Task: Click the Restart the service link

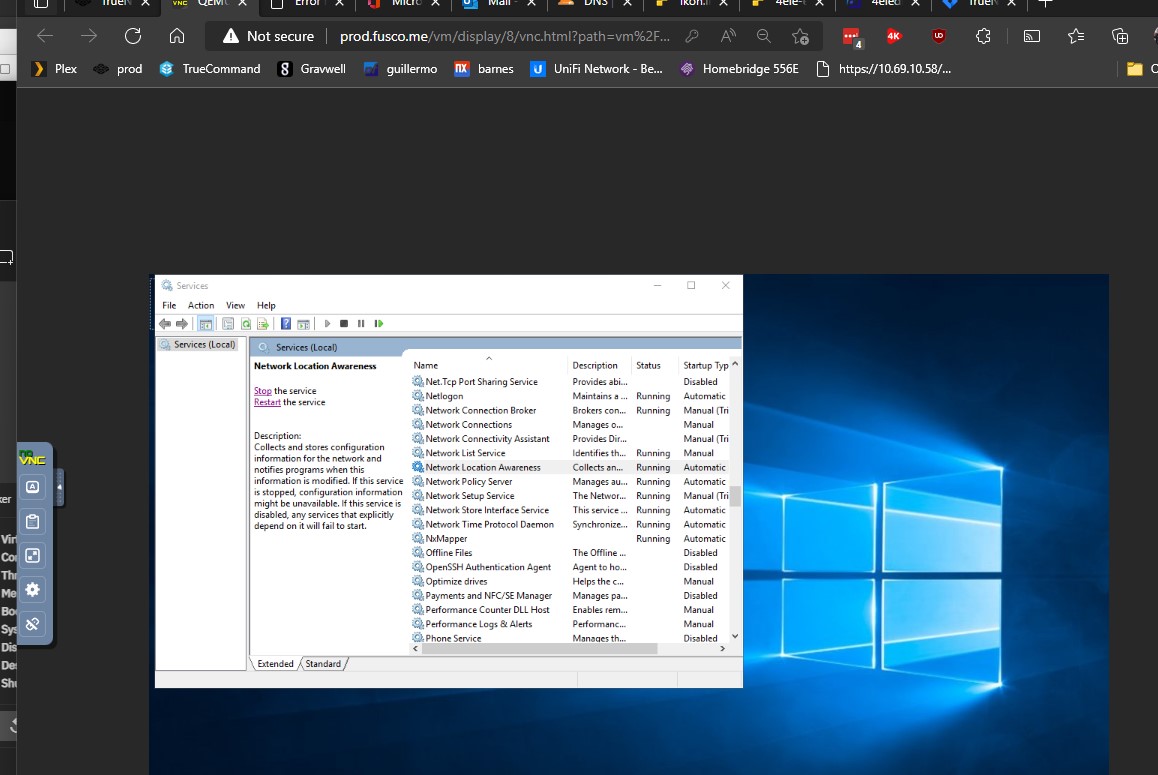Action: pos(267,402)
